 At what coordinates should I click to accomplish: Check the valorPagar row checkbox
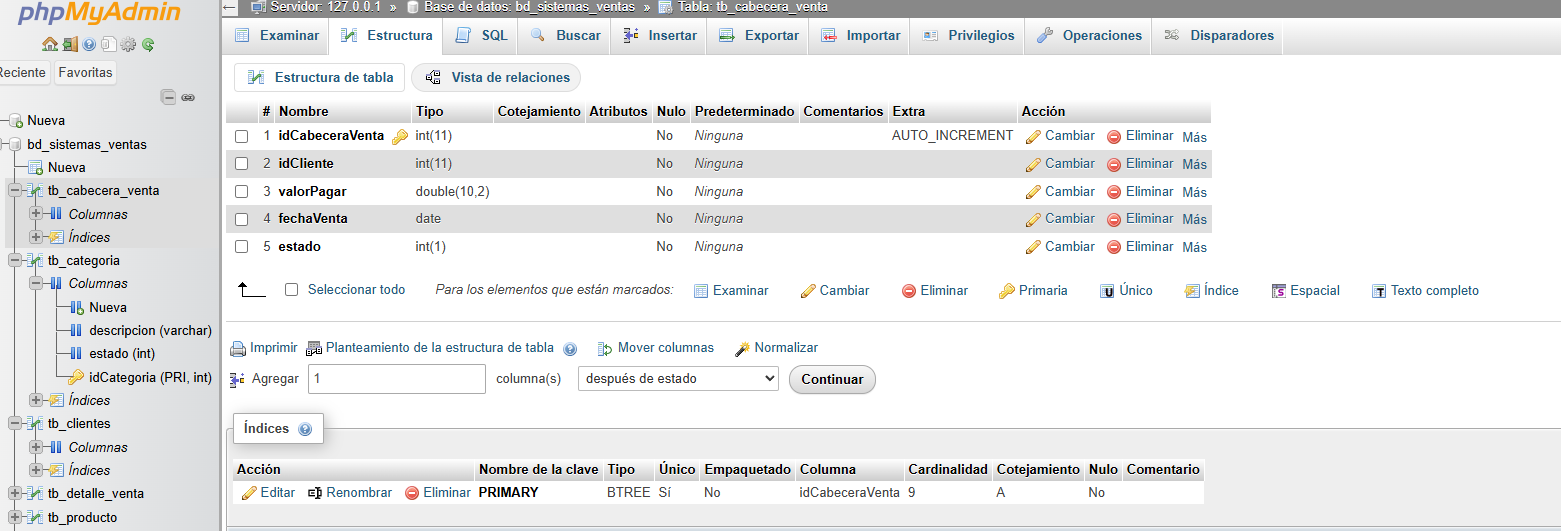[x=241, y=192]
